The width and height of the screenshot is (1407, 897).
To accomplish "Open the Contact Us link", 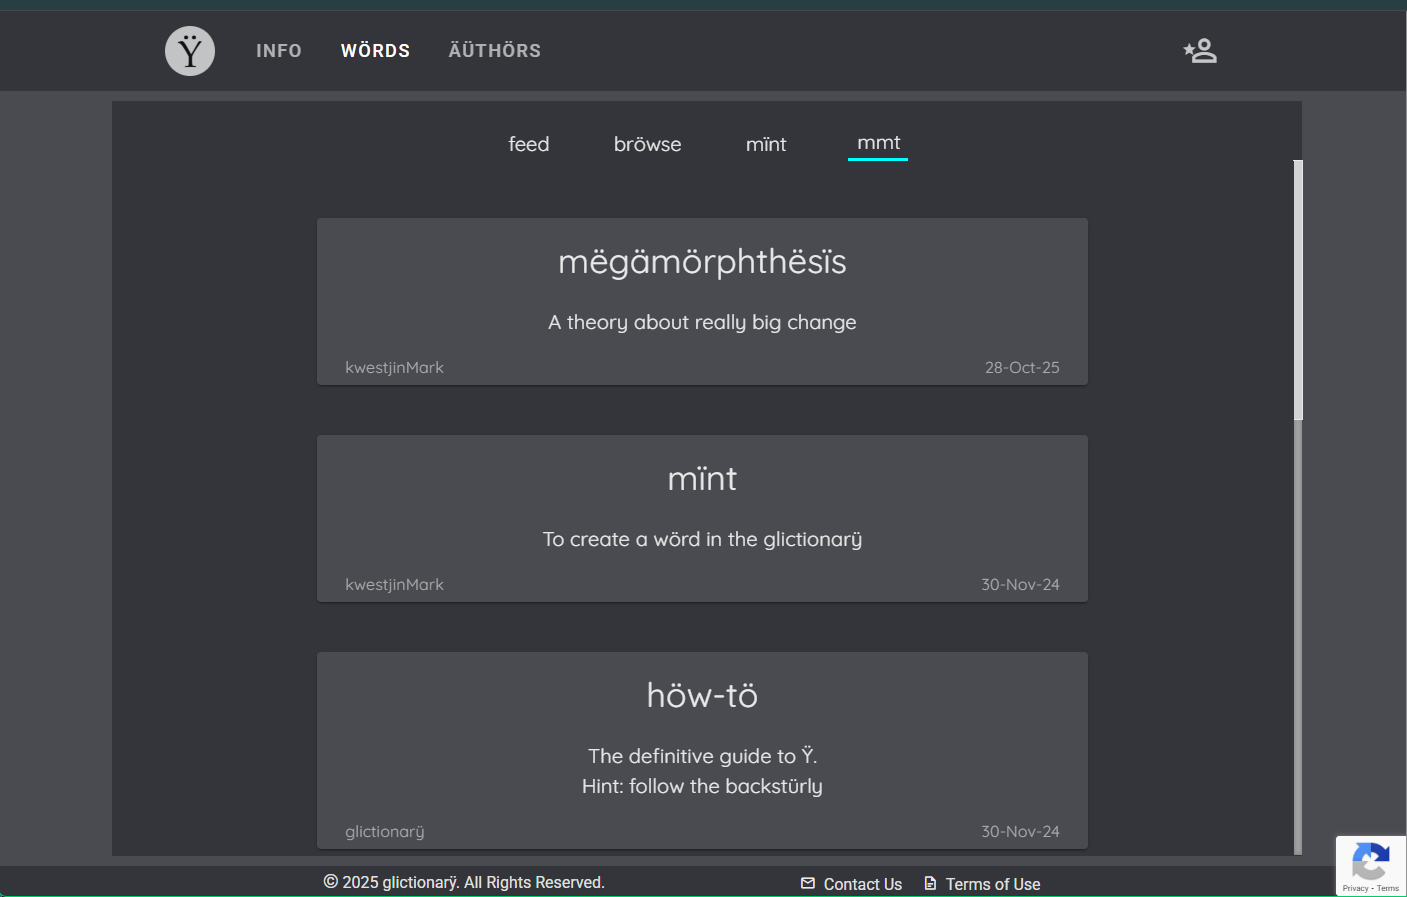I will 862,884.
